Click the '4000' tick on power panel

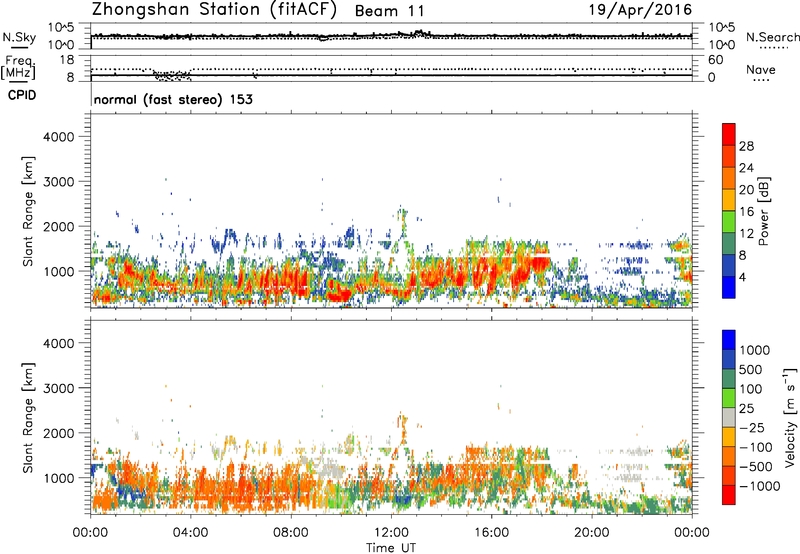tap(59, 137)
